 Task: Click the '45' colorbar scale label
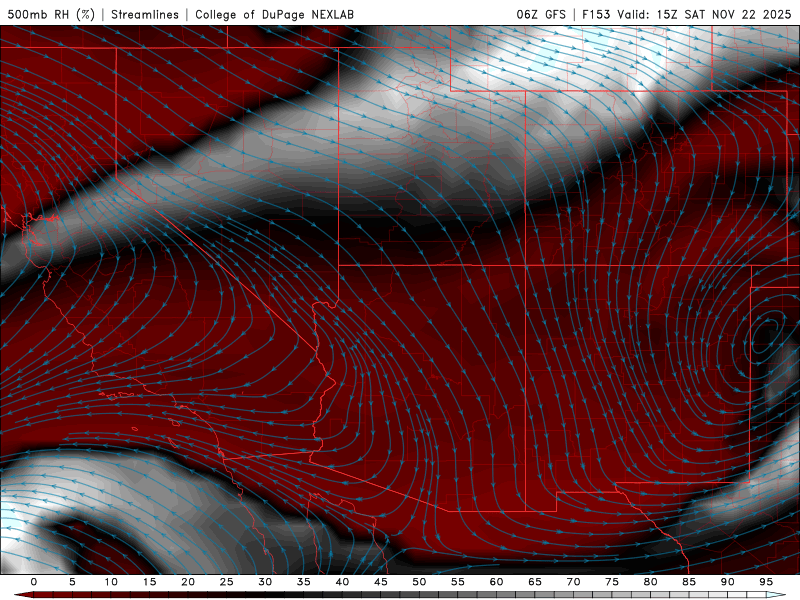(x=381, y=582)
